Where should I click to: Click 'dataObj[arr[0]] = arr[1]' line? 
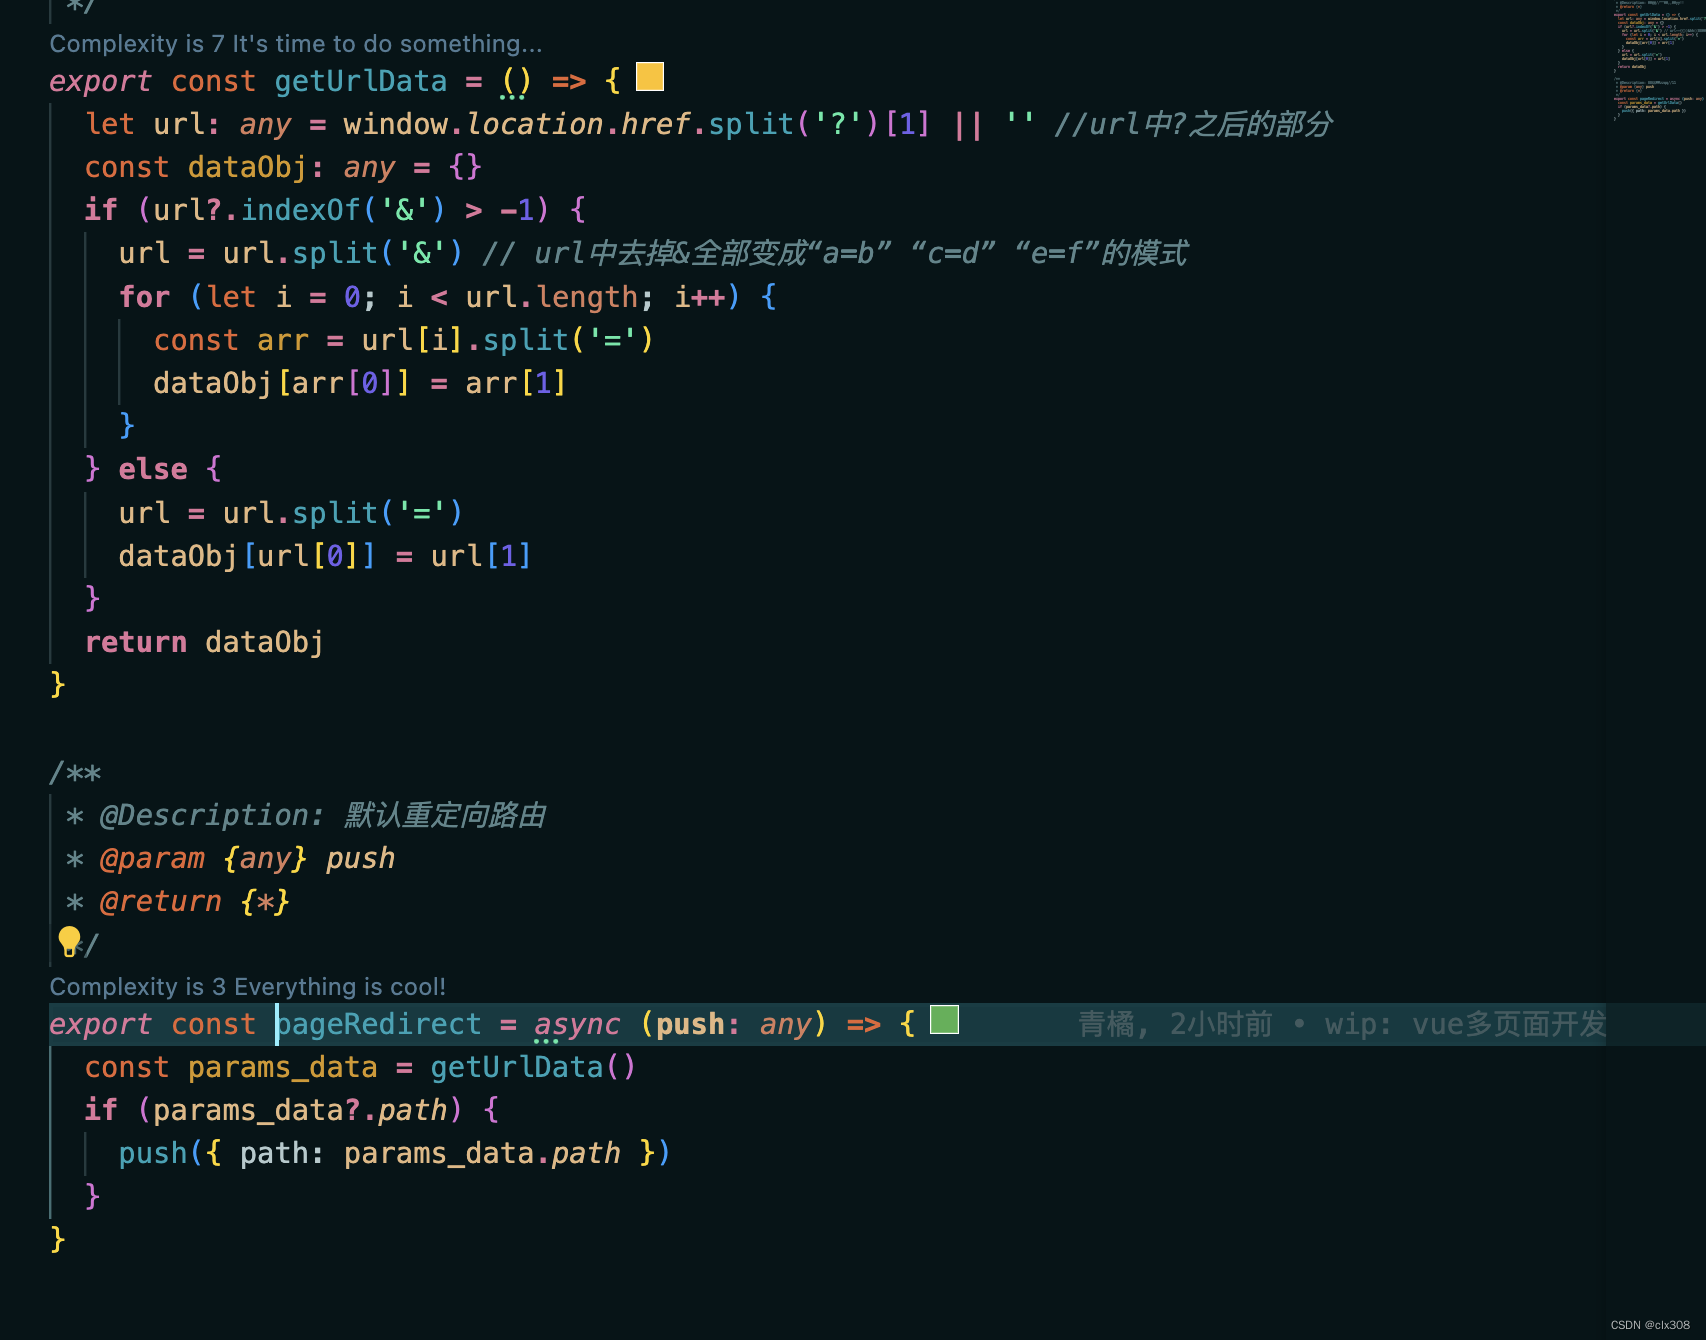click(x=360, y=383)
